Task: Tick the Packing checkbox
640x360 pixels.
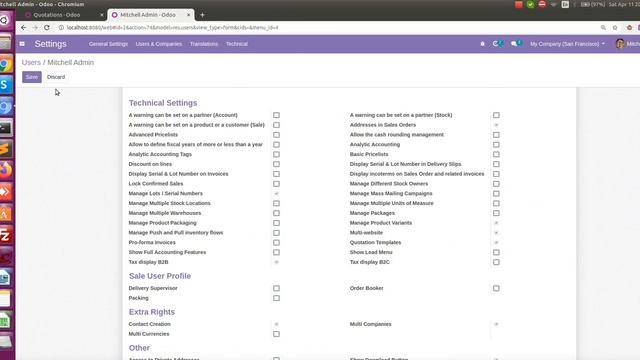Action: pos(276,298)
